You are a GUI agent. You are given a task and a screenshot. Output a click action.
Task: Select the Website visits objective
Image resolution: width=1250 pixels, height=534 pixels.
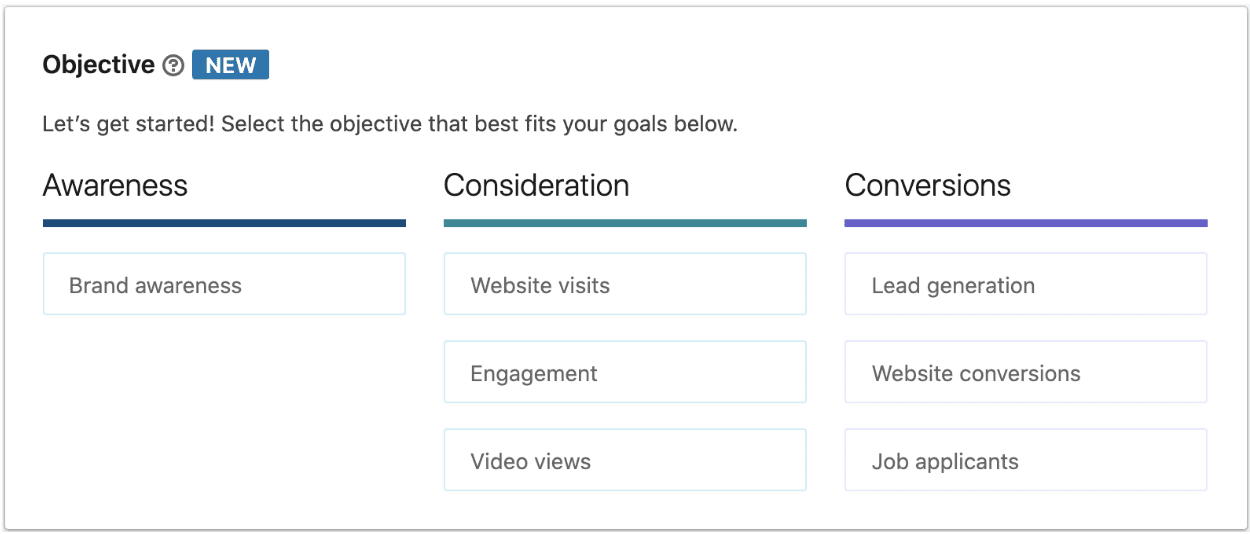tap(625, 284)
